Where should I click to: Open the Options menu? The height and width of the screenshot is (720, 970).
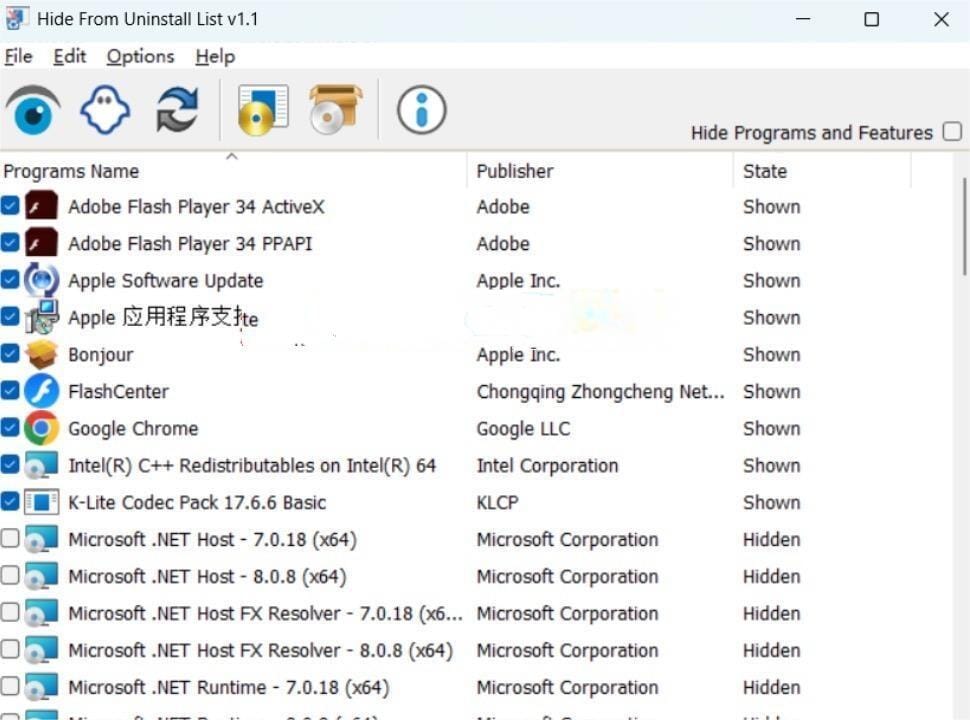click(140, 56)
